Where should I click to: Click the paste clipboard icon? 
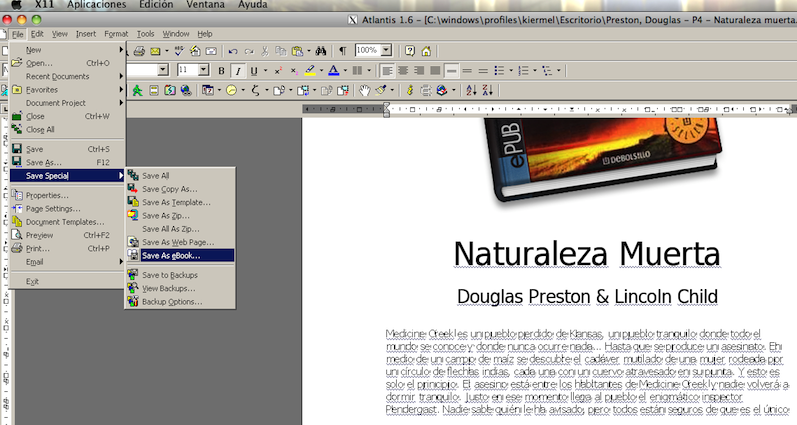click(298, 50)
